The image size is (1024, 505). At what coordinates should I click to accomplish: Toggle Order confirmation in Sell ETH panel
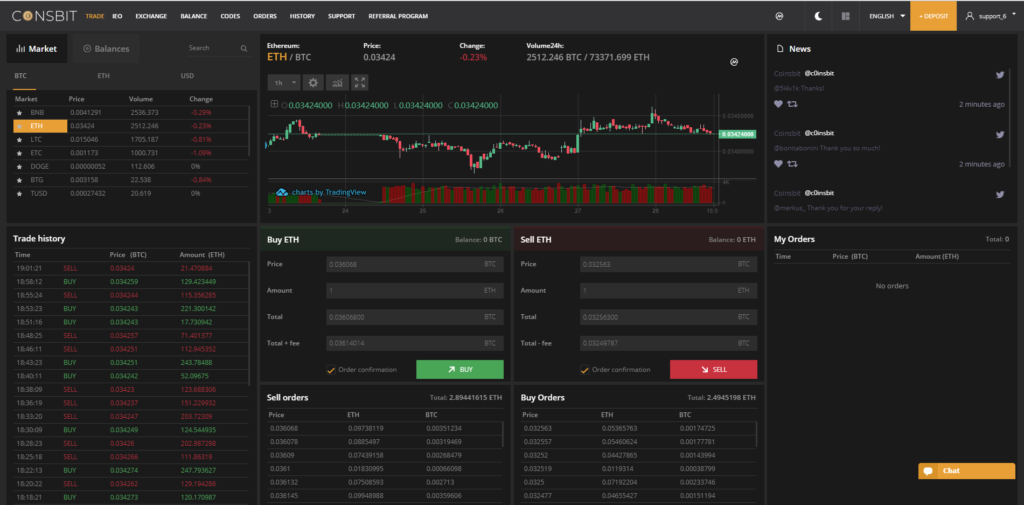[x=584, y=370]
